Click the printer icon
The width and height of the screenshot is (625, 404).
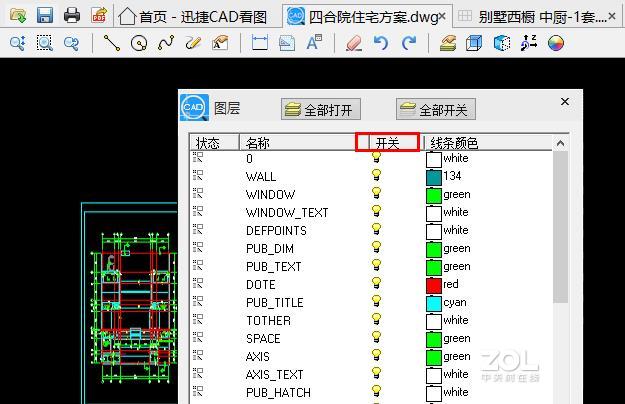[x=72, y=15]
